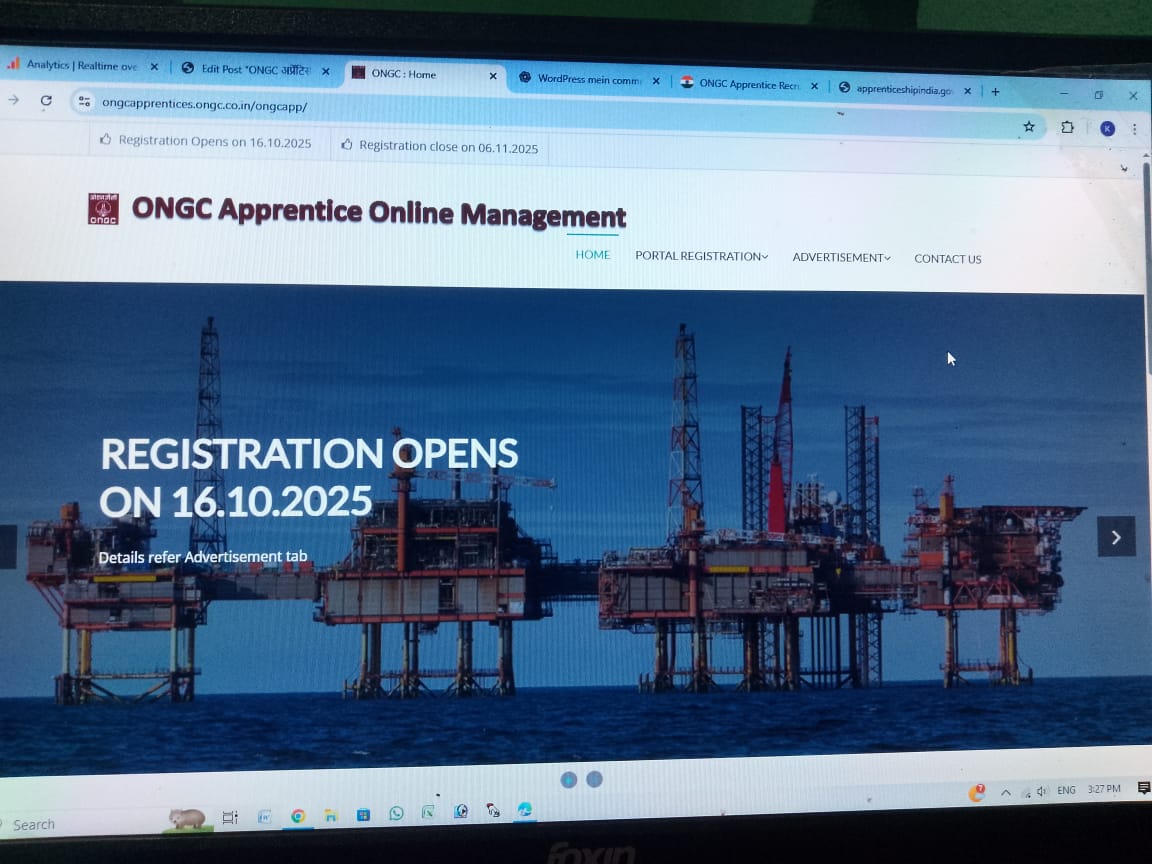Image resolution: width=1152 pixels, height=864 pixels.
Task: Click the Chrome icon in the taskbar
Action: [297, 816]
